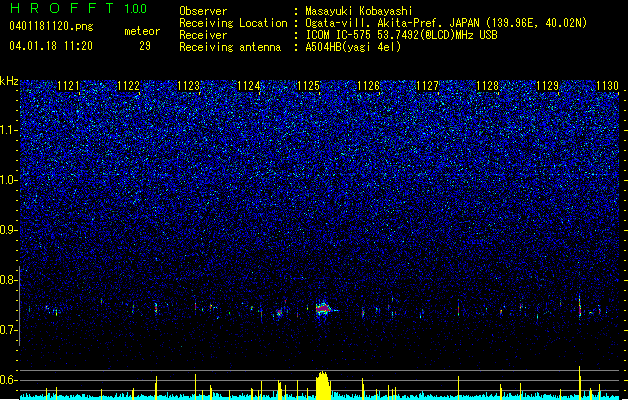The width and height of the screenshot is (629, 400).
Task: Click the 1122 time marker
Action: click(128, 86)
